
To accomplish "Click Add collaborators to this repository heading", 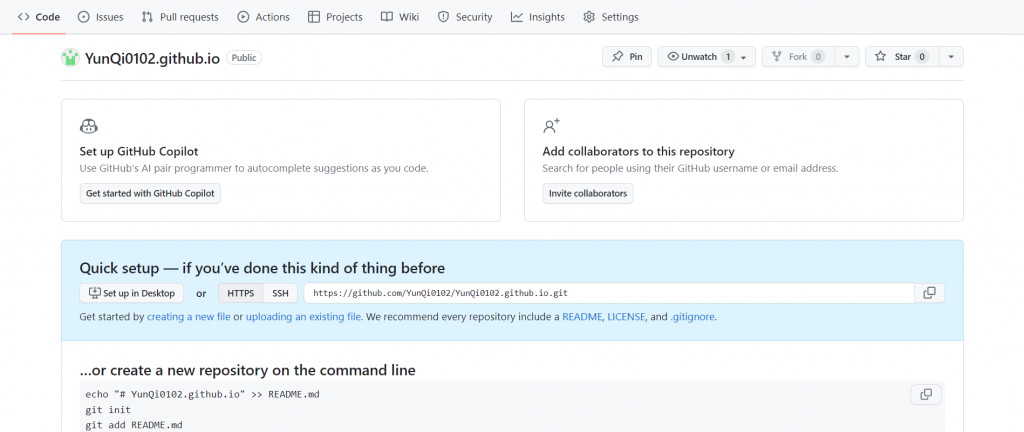I will [639, 151].
